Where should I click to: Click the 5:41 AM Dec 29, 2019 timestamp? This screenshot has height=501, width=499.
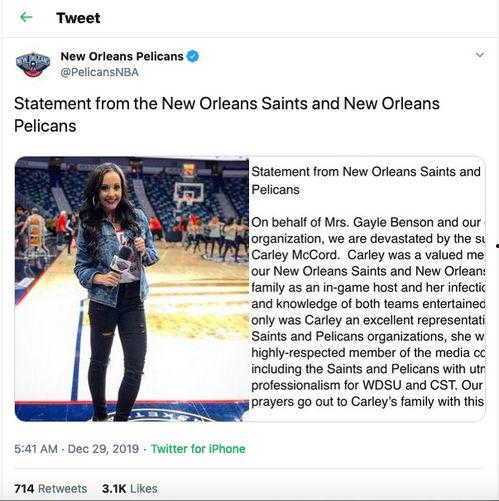(x=77, y=449)
